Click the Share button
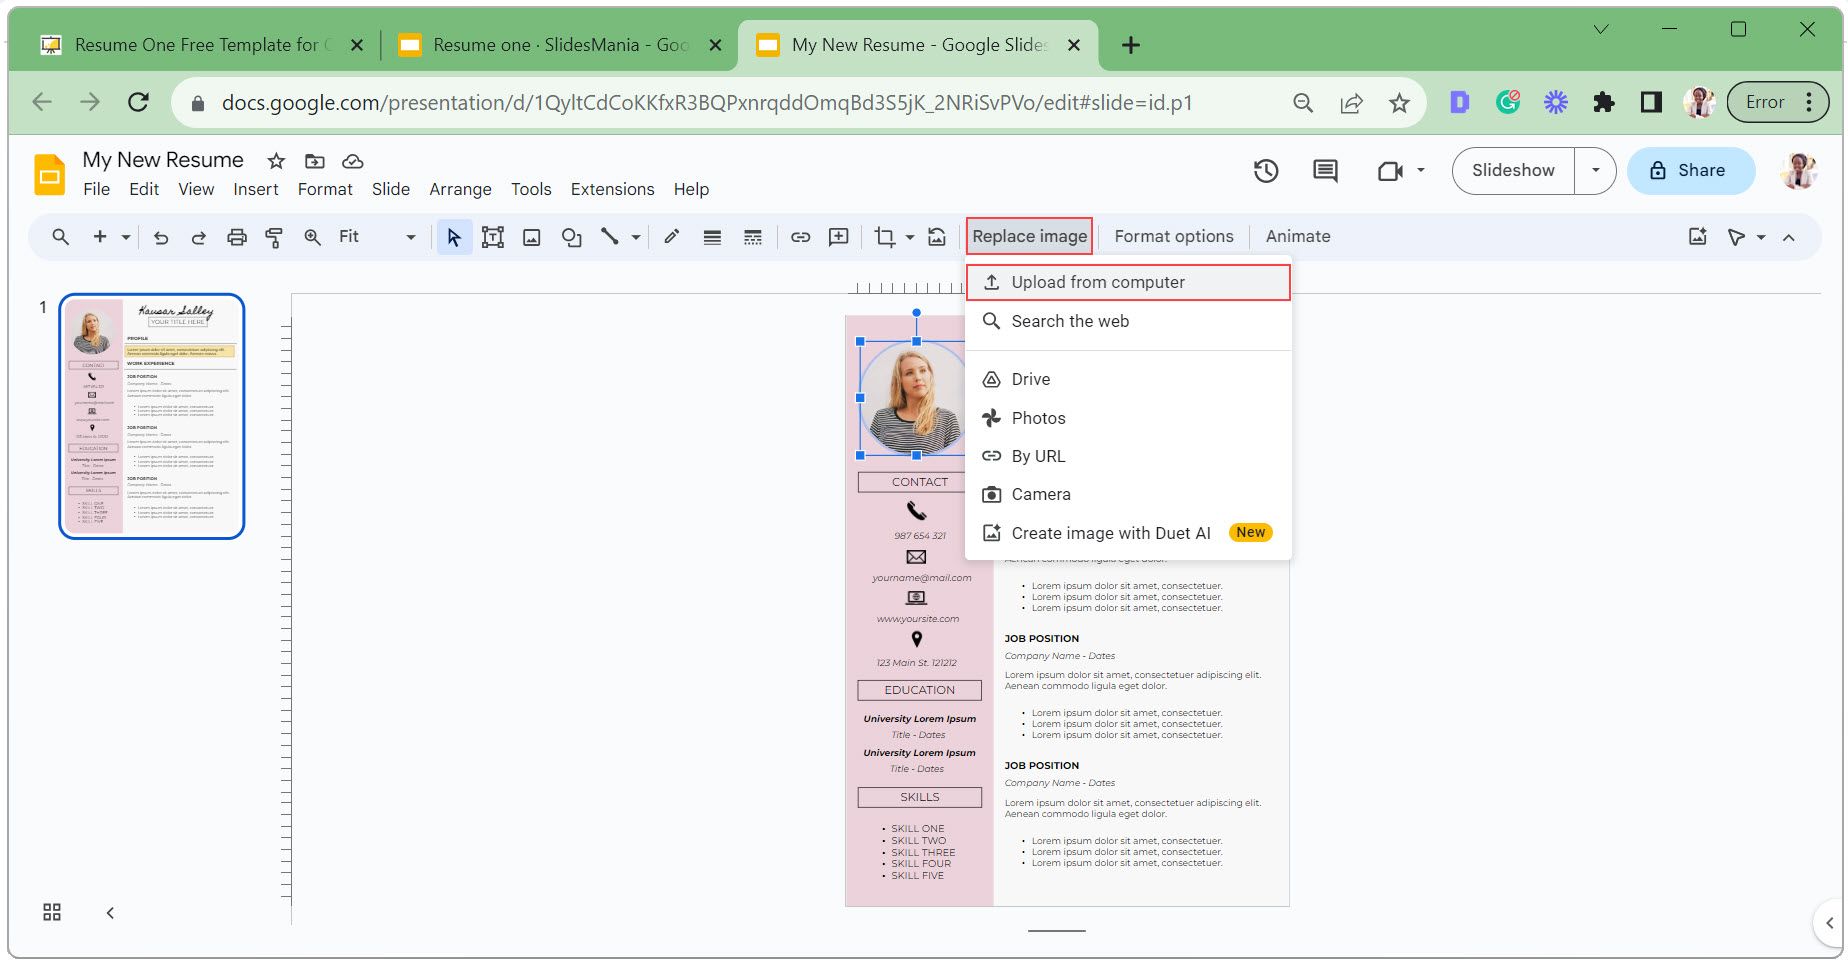The width and height of the screenshot is (1848, 965). (1690, 171)
